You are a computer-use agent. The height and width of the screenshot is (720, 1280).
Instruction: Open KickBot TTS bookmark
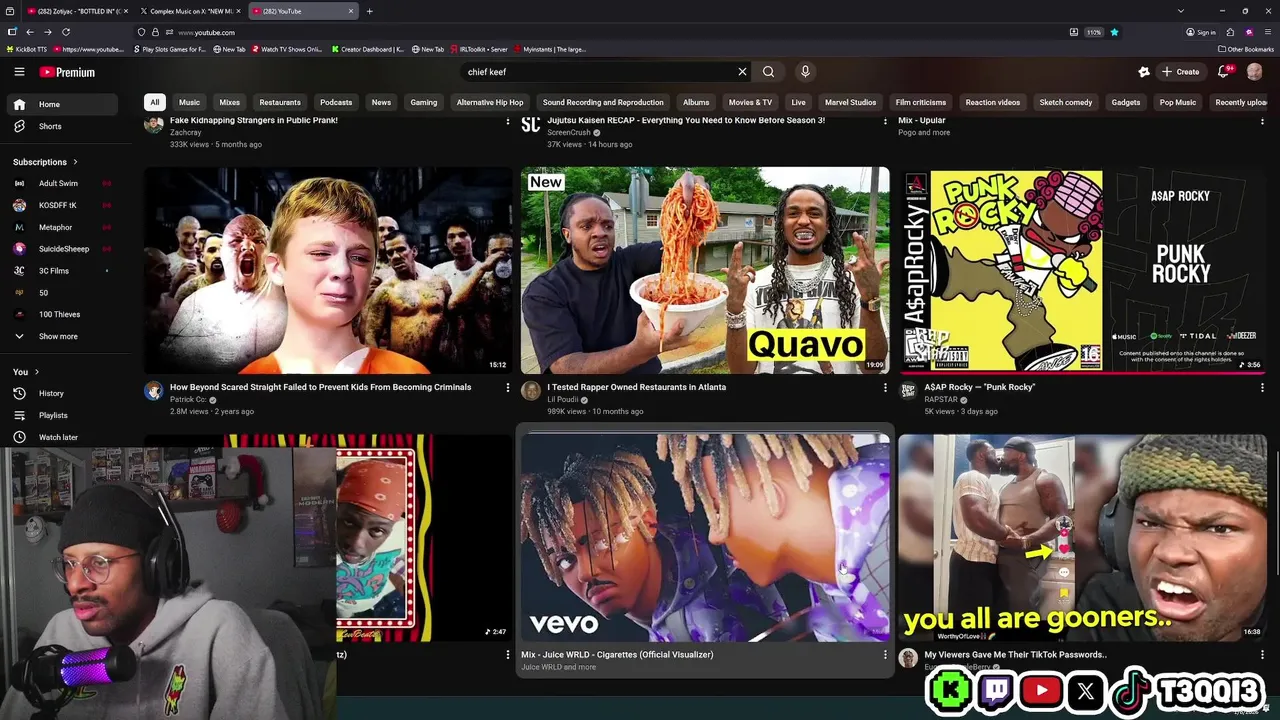click(x=27, y=49)
